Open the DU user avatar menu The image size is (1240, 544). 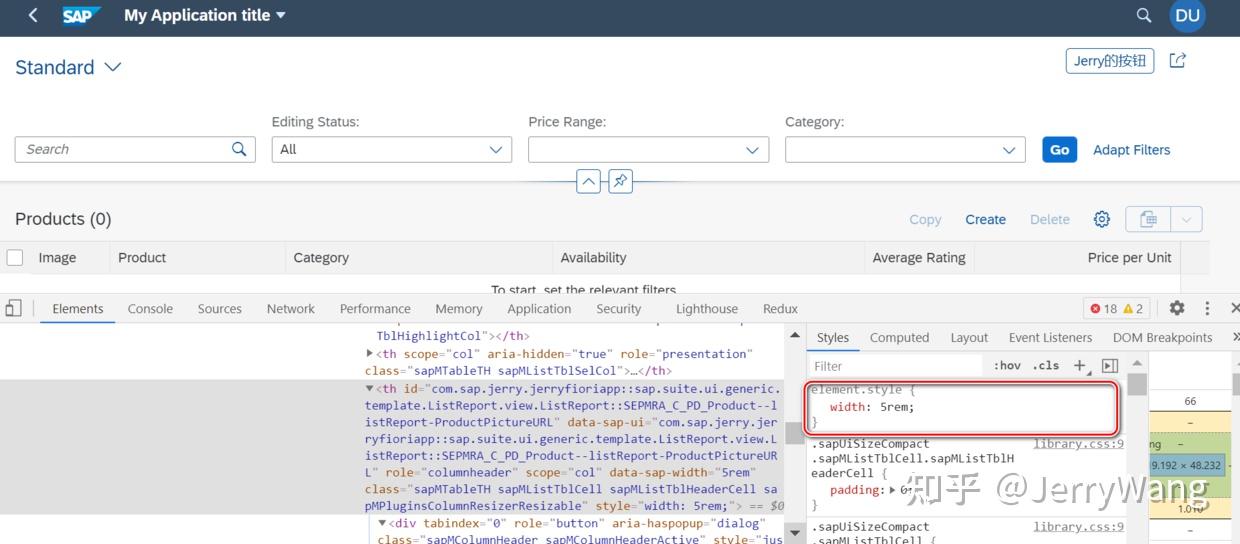[x=1187, y=15]
